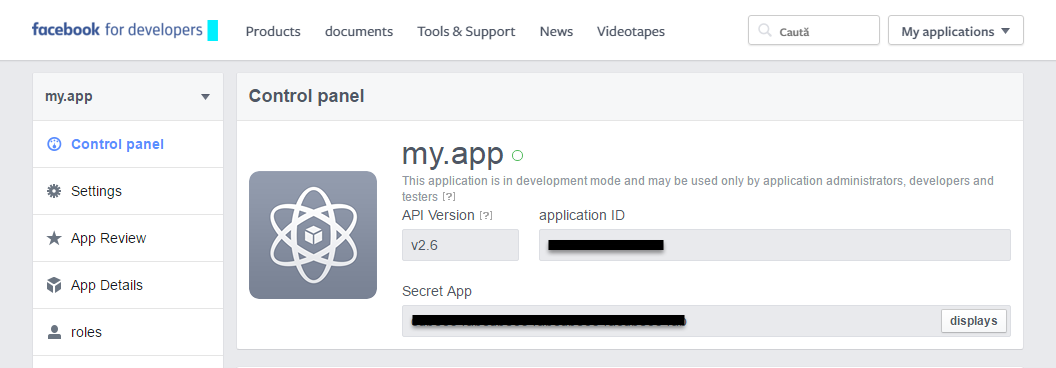Click the my.app title heading

453,154
